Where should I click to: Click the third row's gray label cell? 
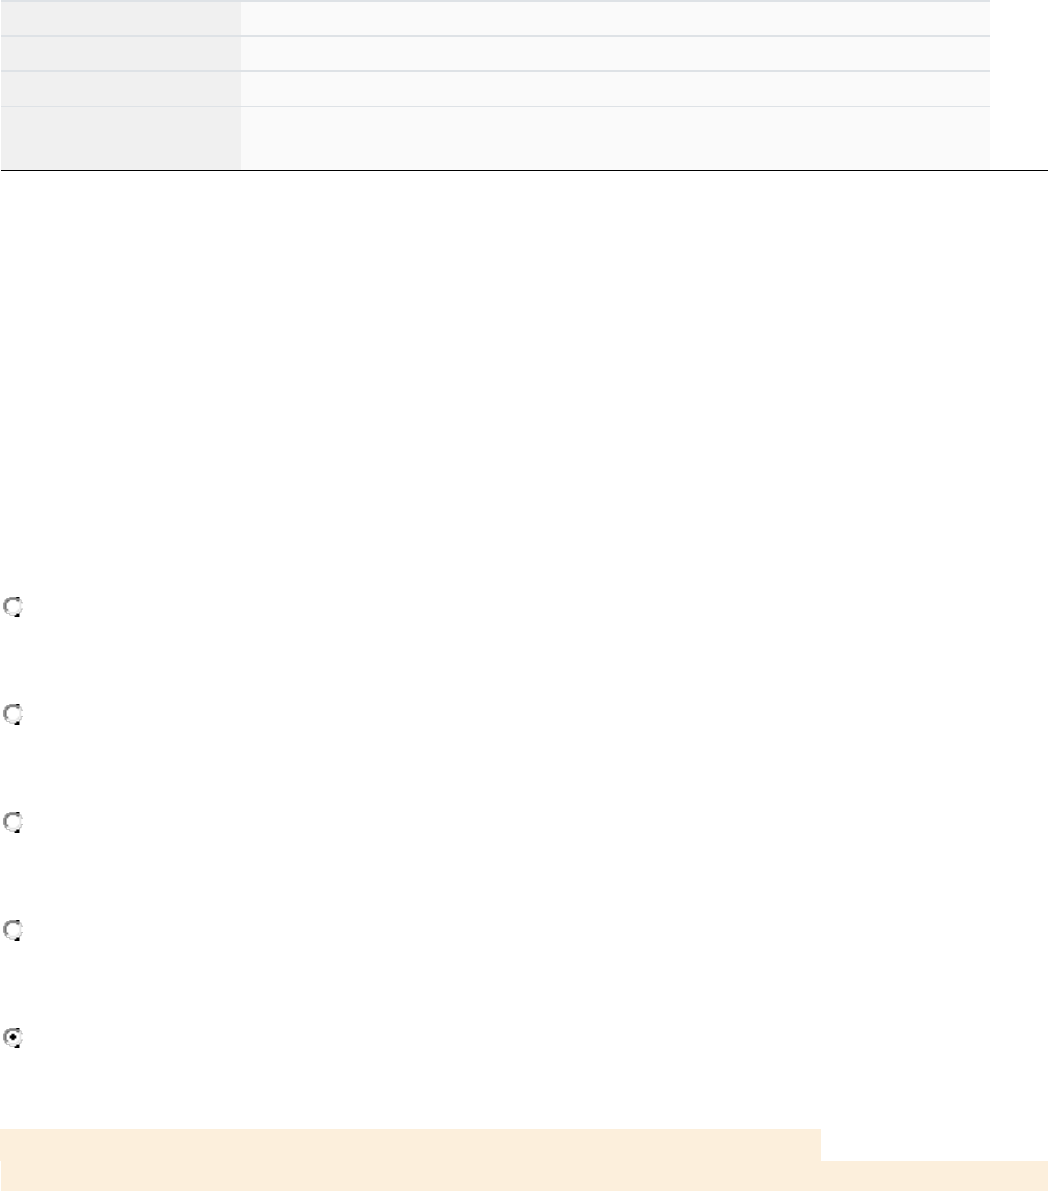coord(120,88)
